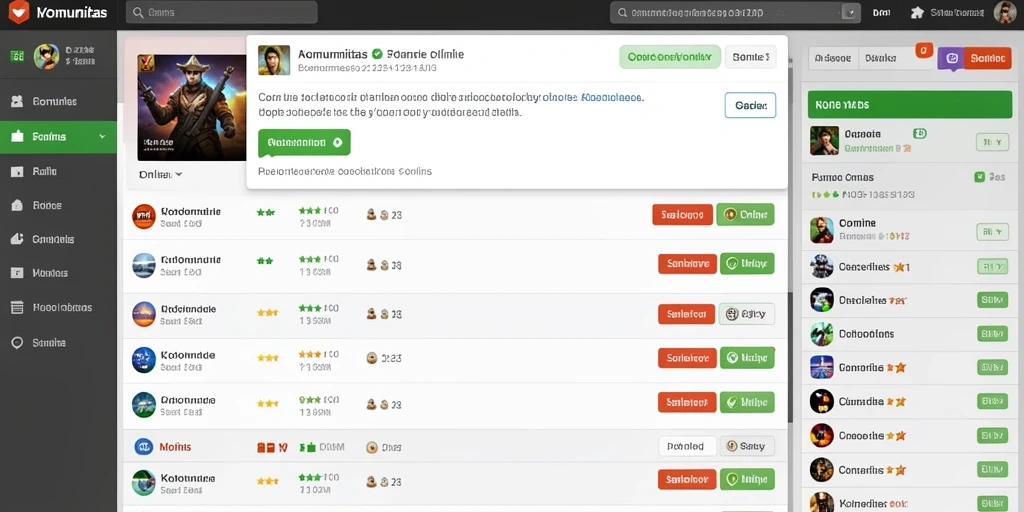Click the magnifier icon in the left search box

click(x=138, y=12)
